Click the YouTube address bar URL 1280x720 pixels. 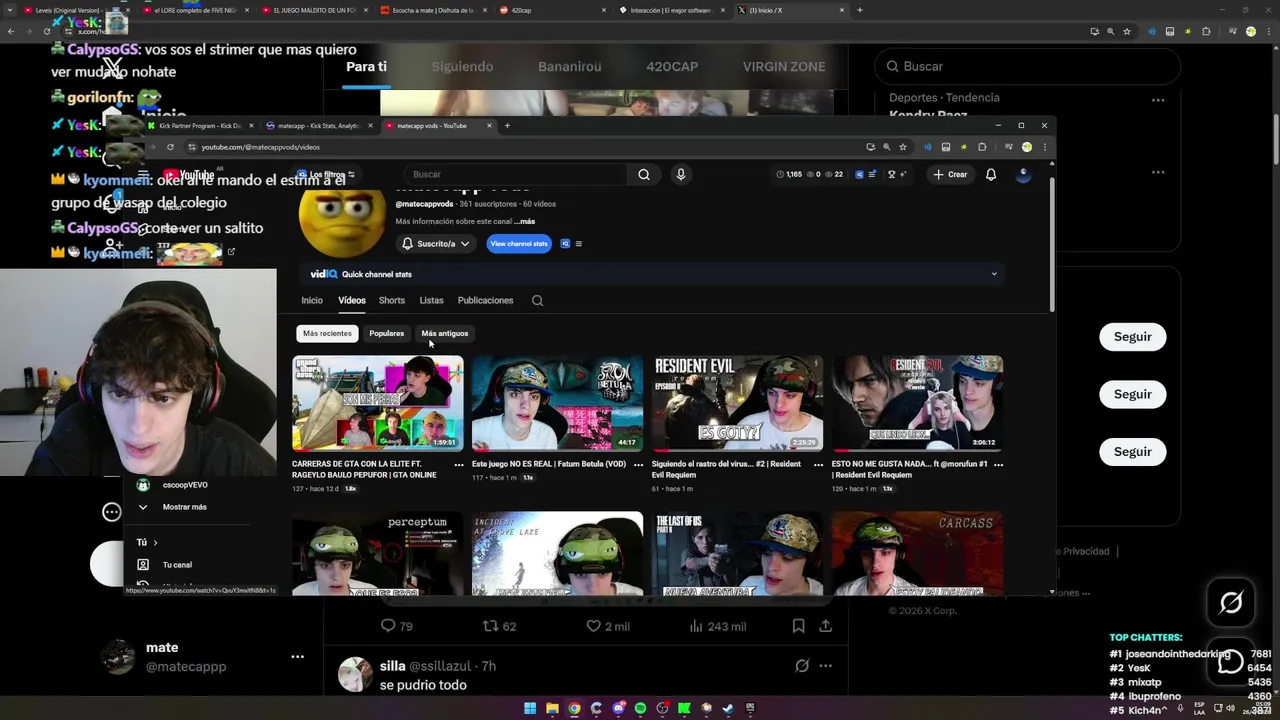(260, 147)
